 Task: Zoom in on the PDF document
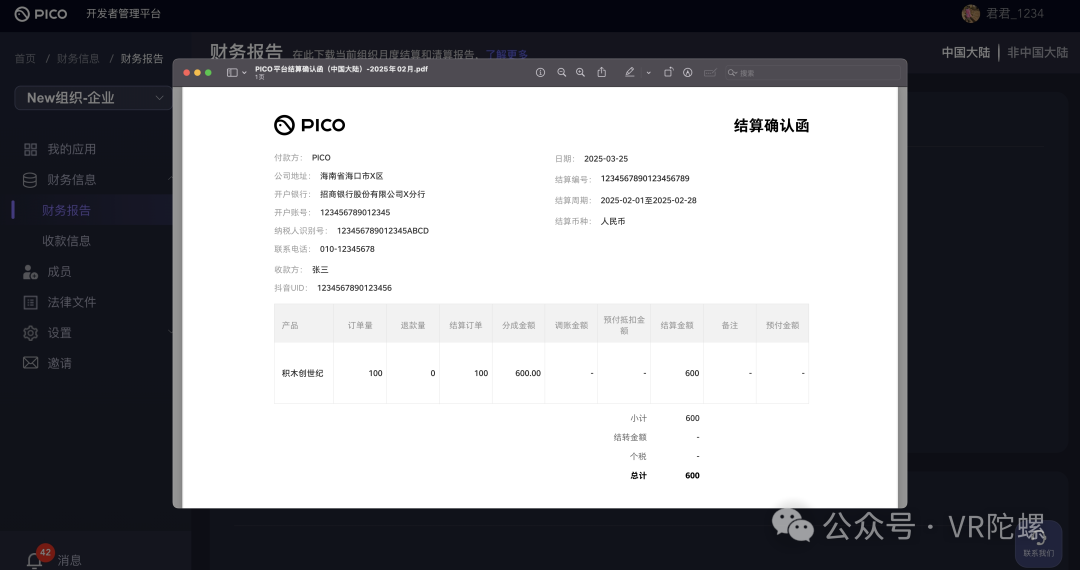point(580,72)
